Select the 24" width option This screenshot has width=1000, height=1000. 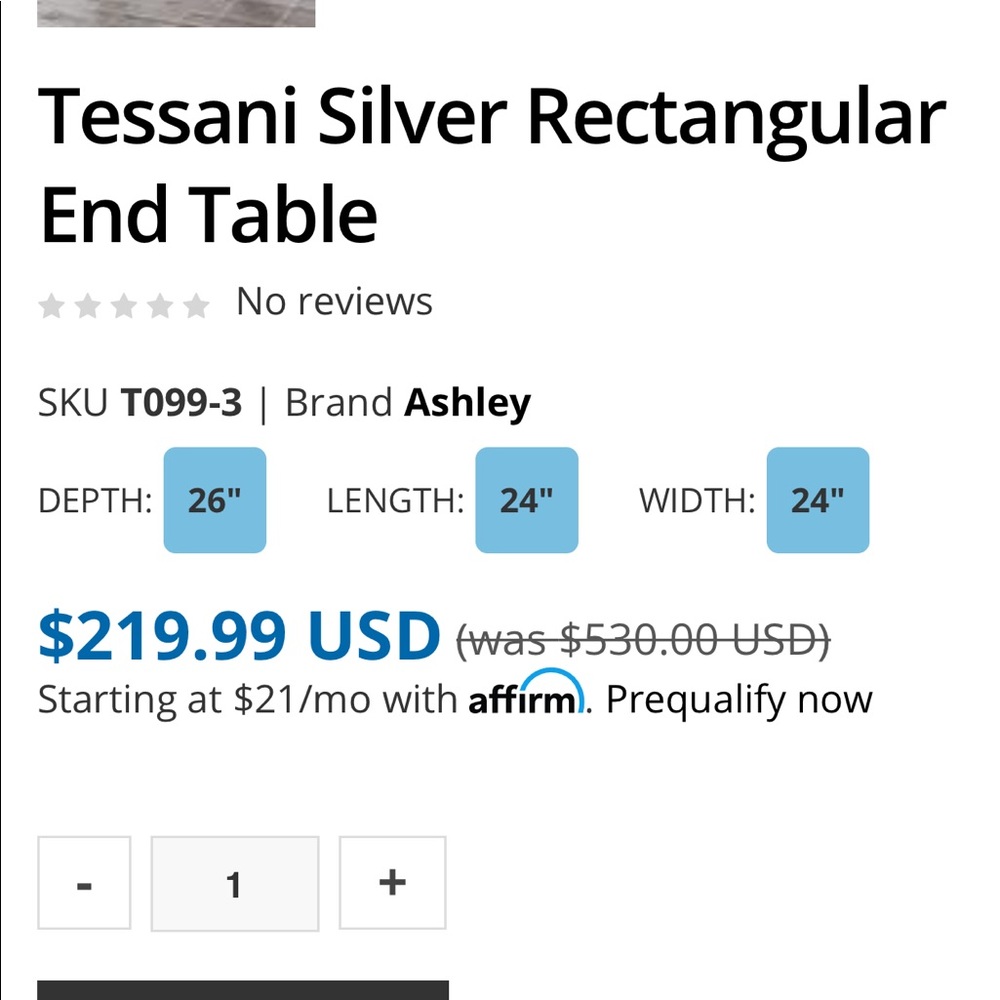(817, 500)
